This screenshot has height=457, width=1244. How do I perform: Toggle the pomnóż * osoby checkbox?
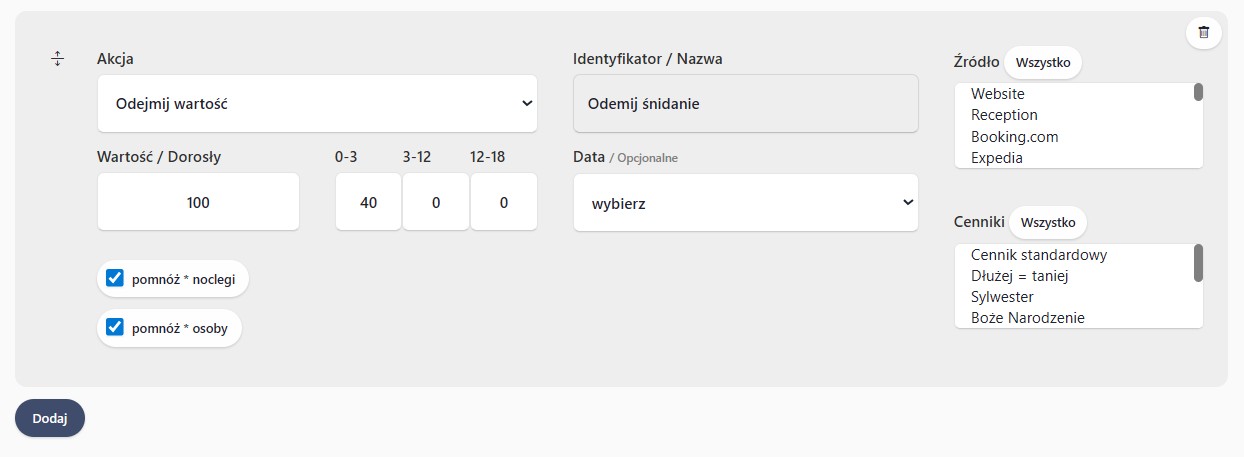coord(115,327)
